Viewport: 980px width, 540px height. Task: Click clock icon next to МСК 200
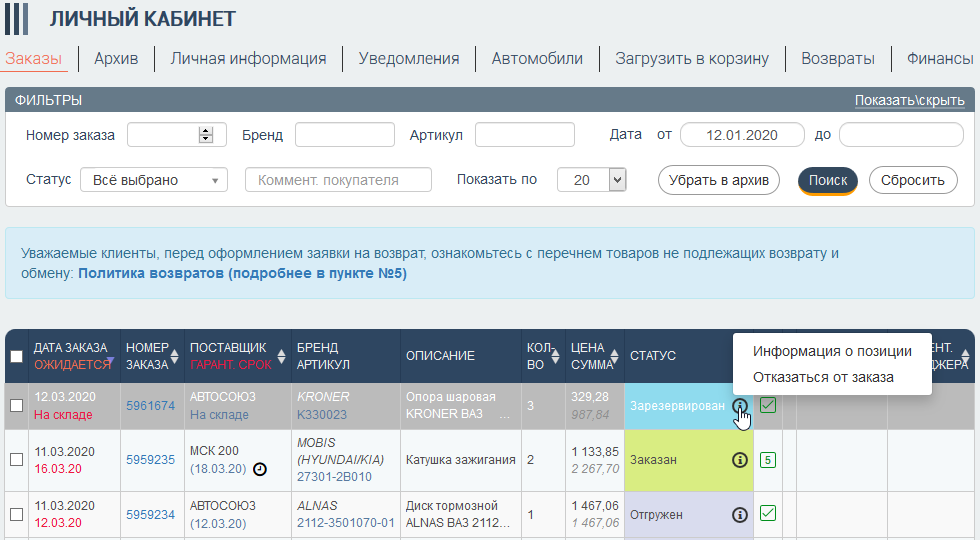260,469
